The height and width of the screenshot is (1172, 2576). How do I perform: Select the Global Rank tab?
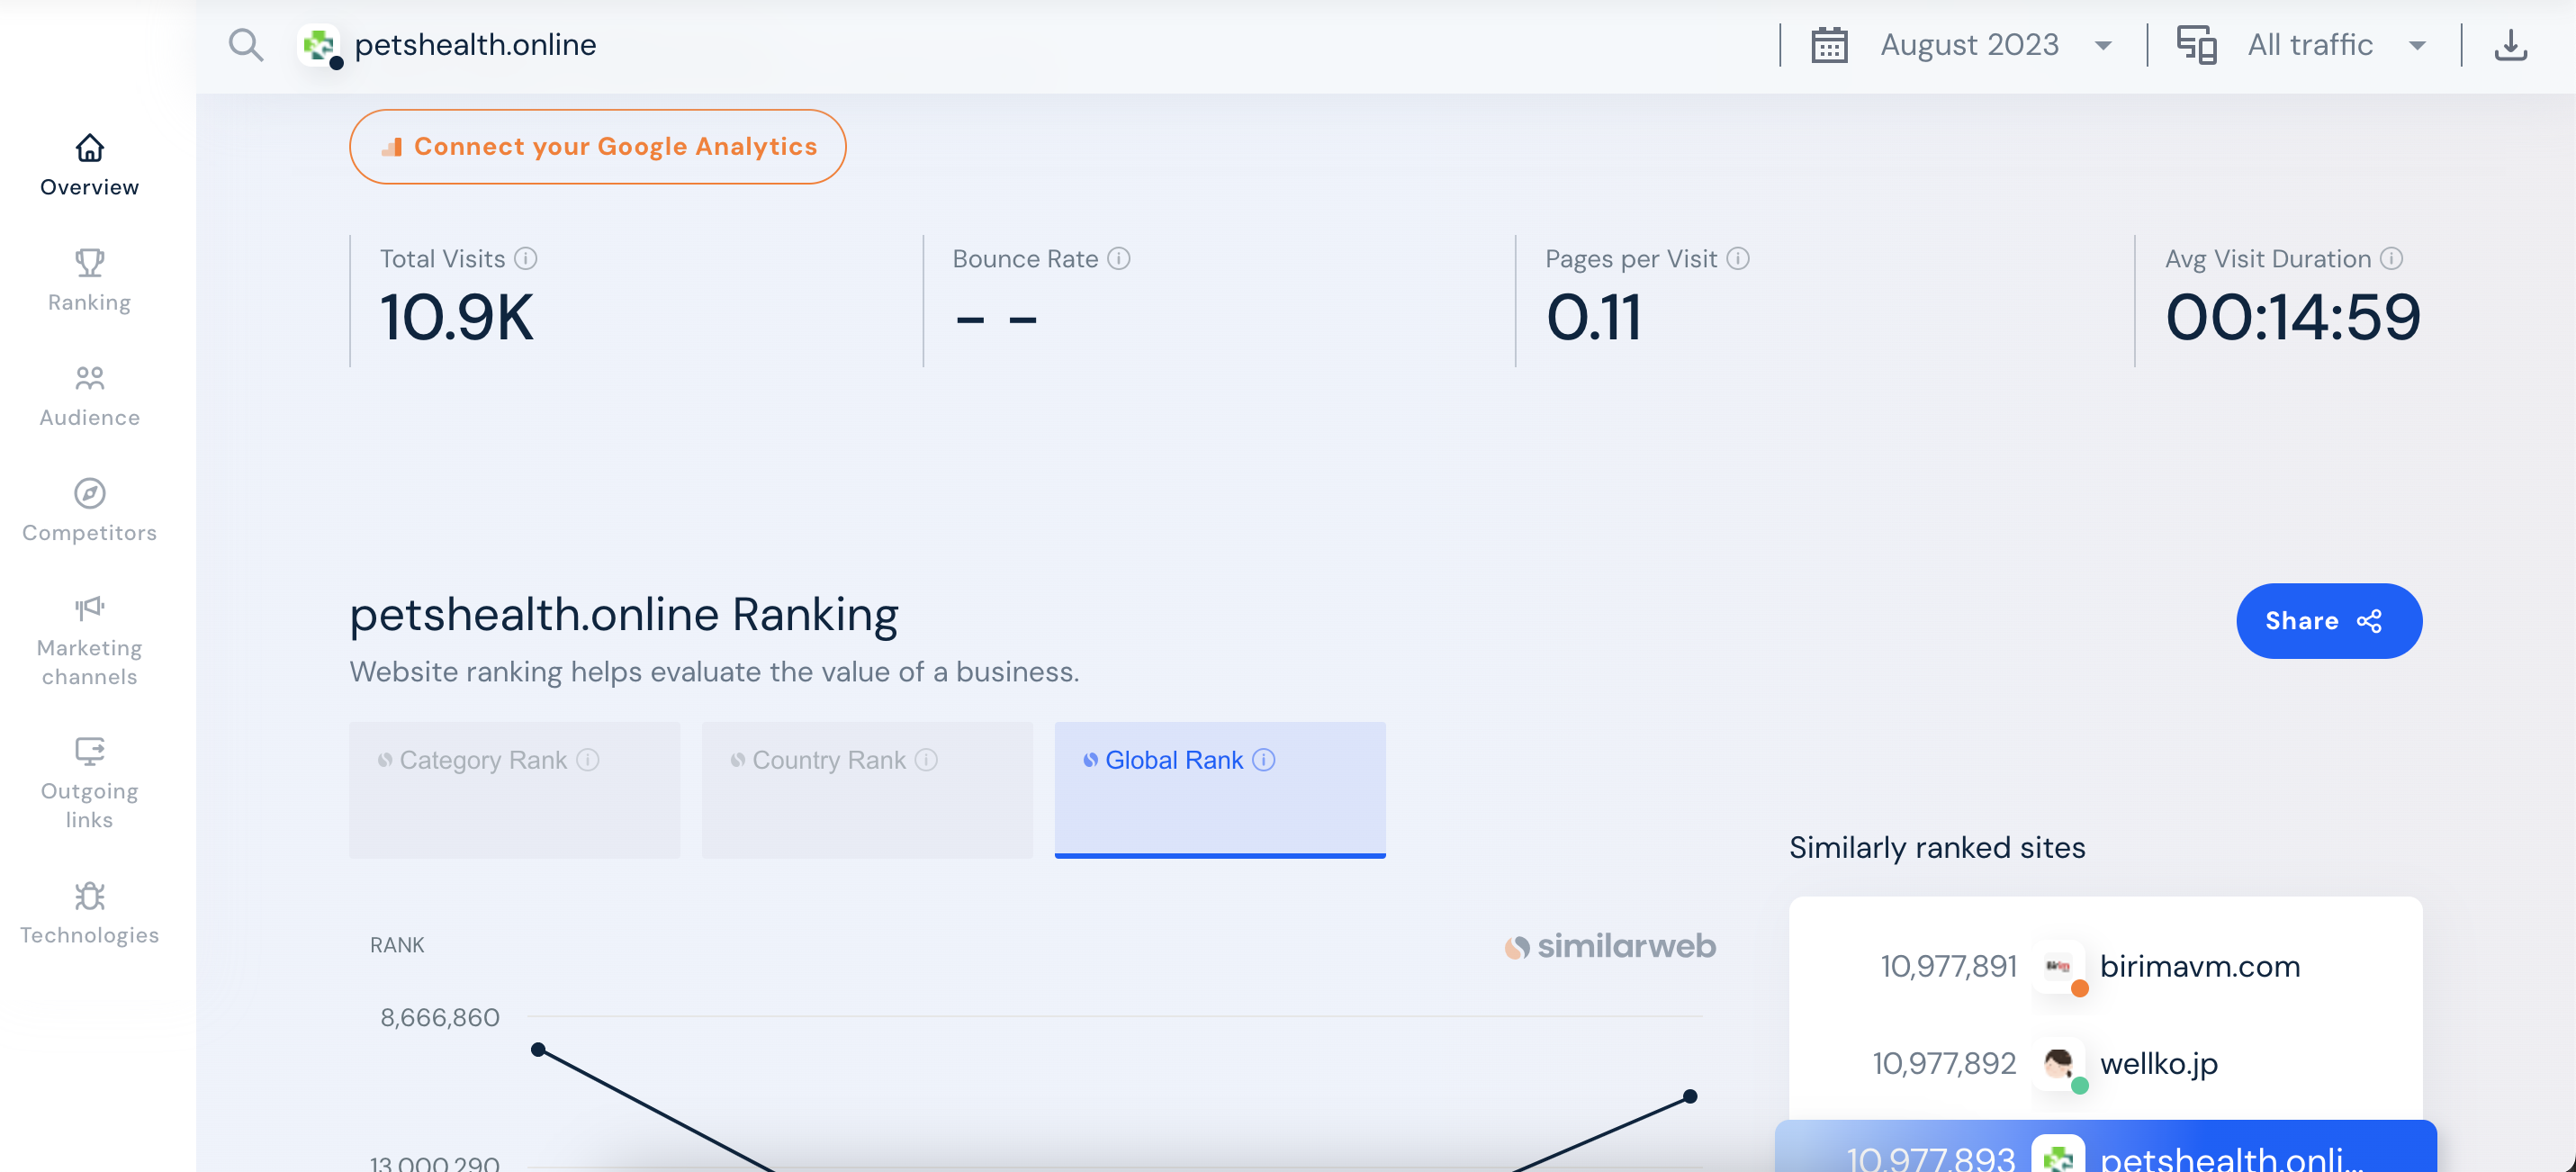(x=1219, y=789)
